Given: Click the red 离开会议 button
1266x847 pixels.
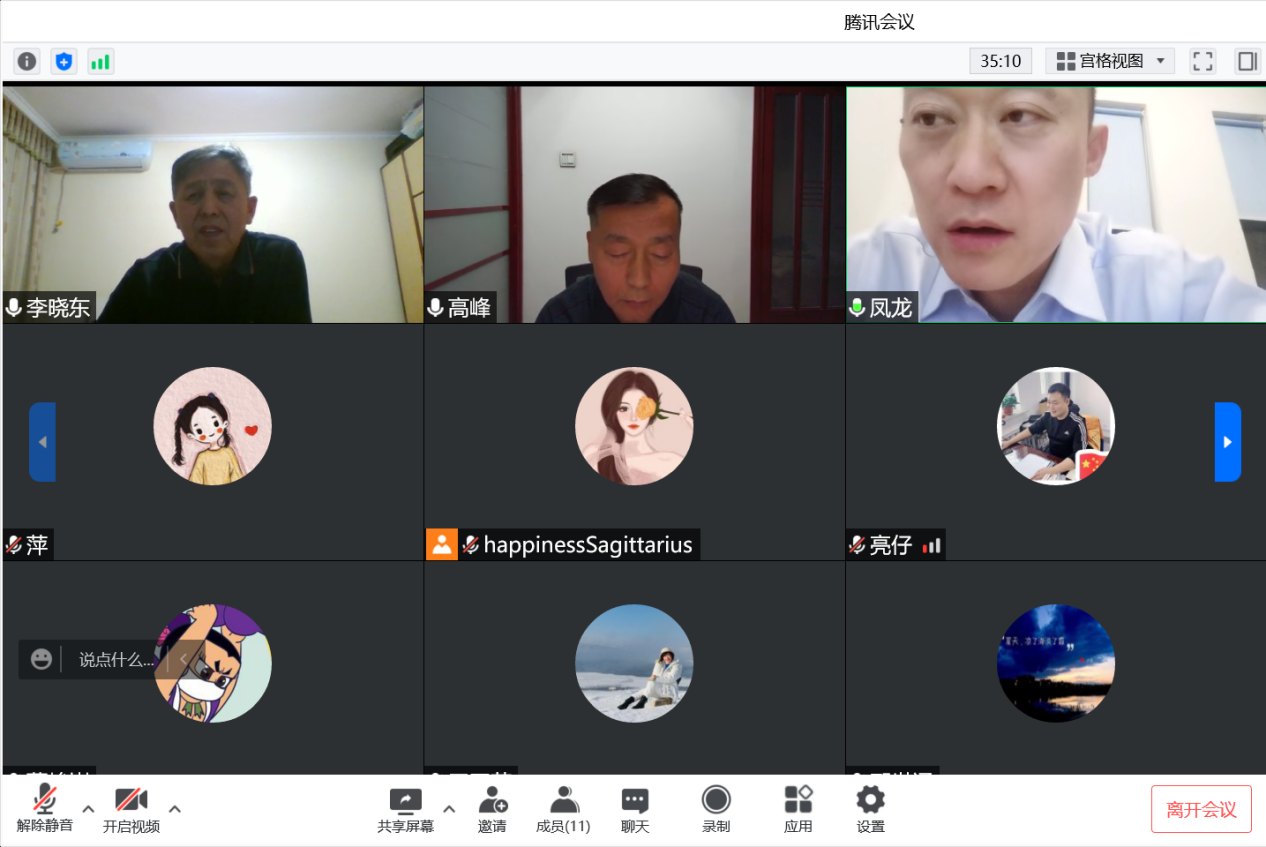Looking at the screenshot, I should tap(1201, 809).
